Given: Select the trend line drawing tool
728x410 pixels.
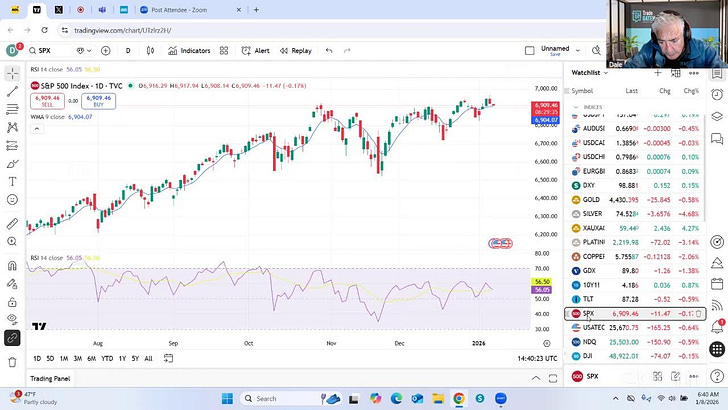Looking at the screenshot, I should click(x=13, y=91).
